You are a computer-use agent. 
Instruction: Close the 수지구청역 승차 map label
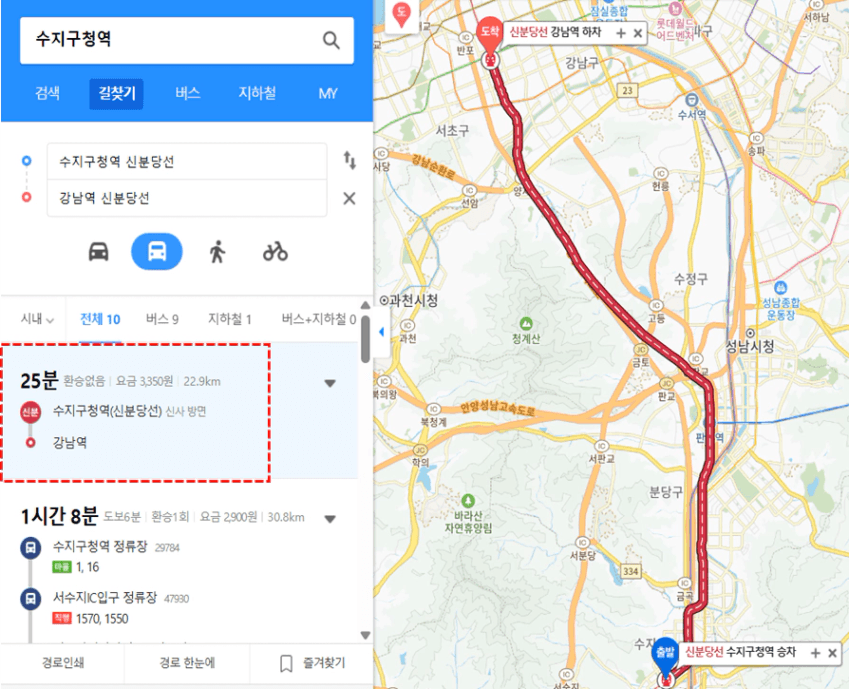click(x=833, y=653)
